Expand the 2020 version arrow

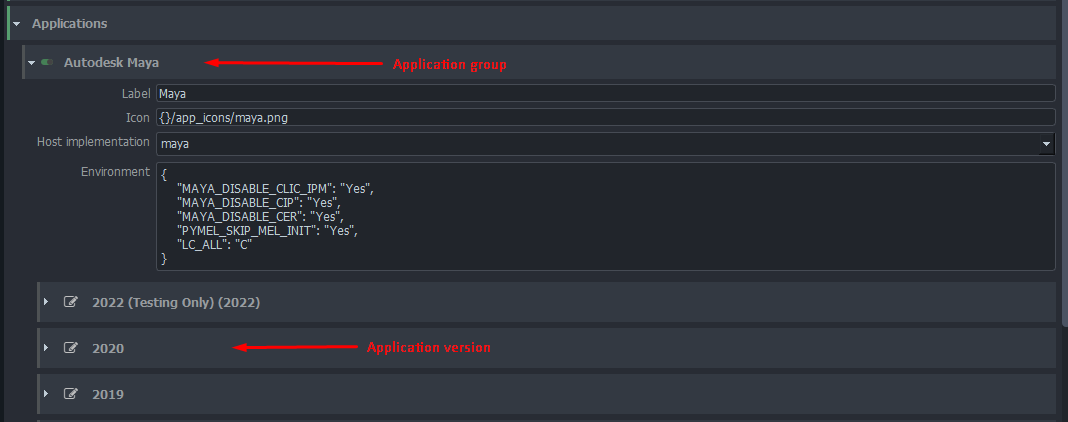click(x=46, y=347)
